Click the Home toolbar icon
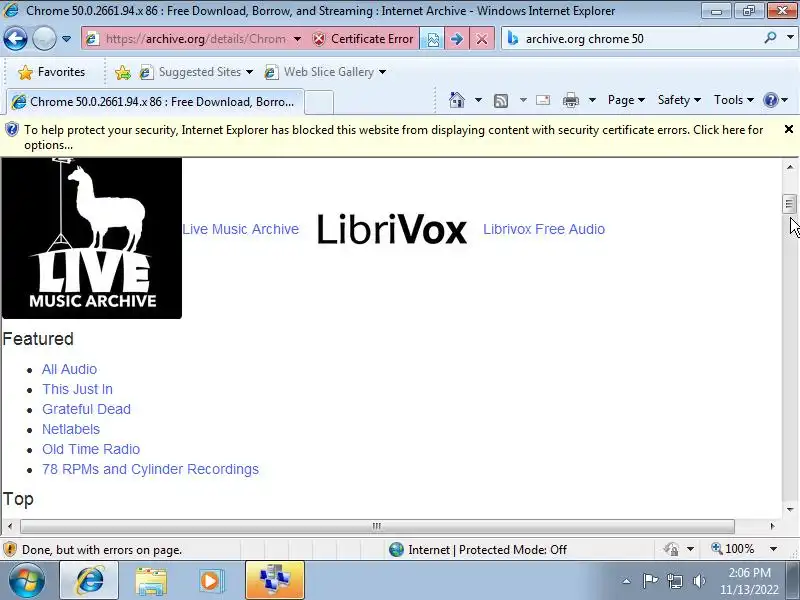 [x=457, y=100]
